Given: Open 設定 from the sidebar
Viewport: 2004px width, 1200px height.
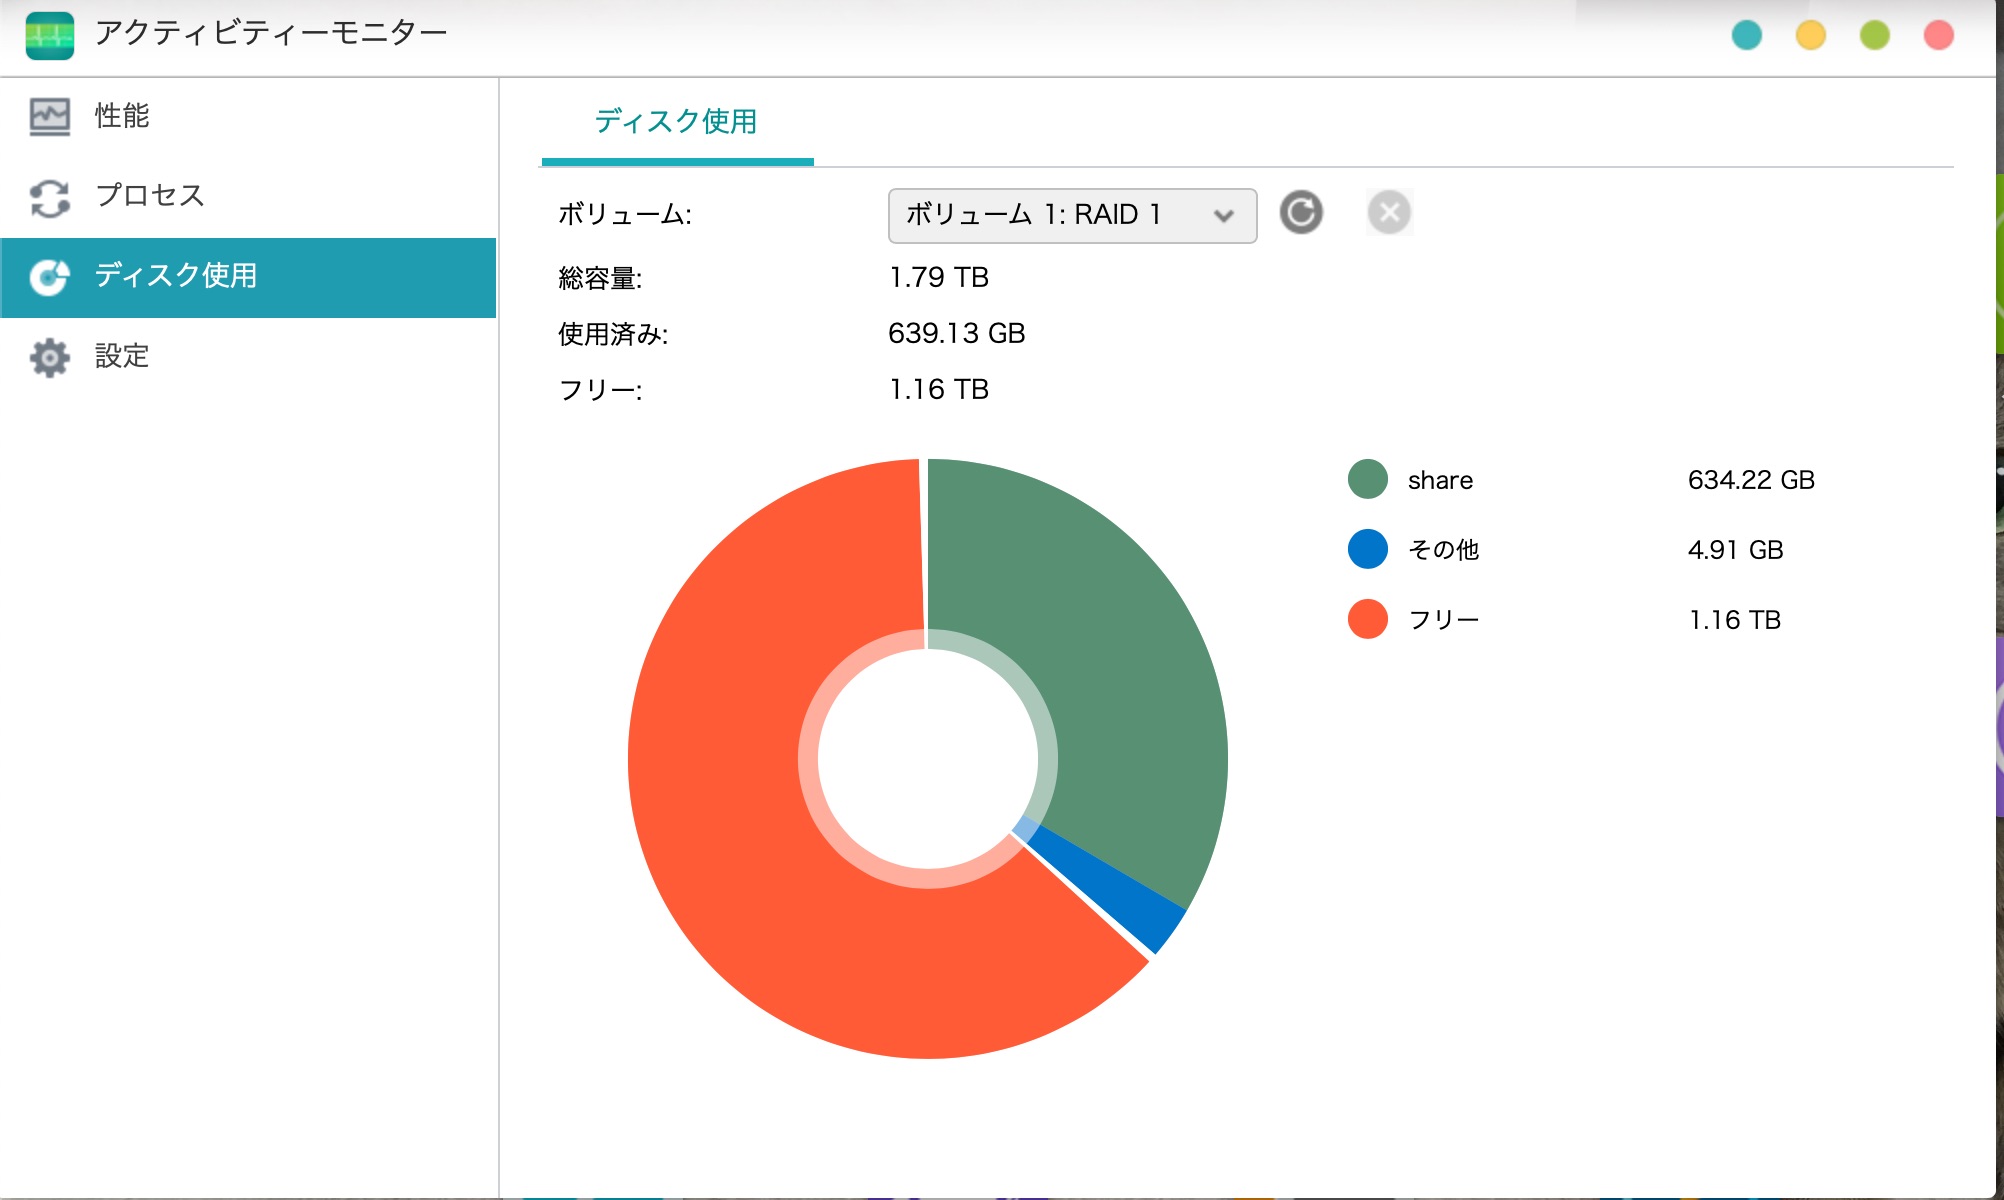Looking at the screenshot, I should coord(122,356).
